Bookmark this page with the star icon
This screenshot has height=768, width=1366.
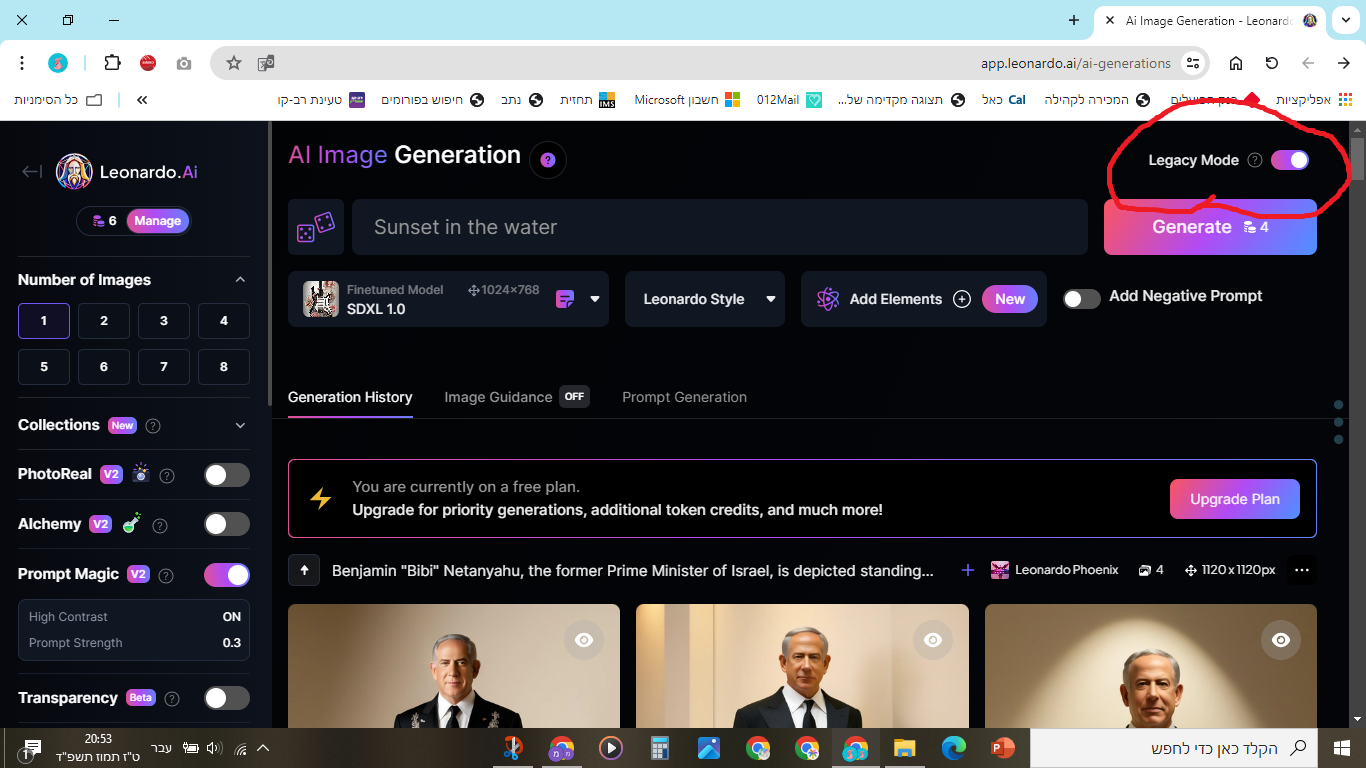[234, 63]
